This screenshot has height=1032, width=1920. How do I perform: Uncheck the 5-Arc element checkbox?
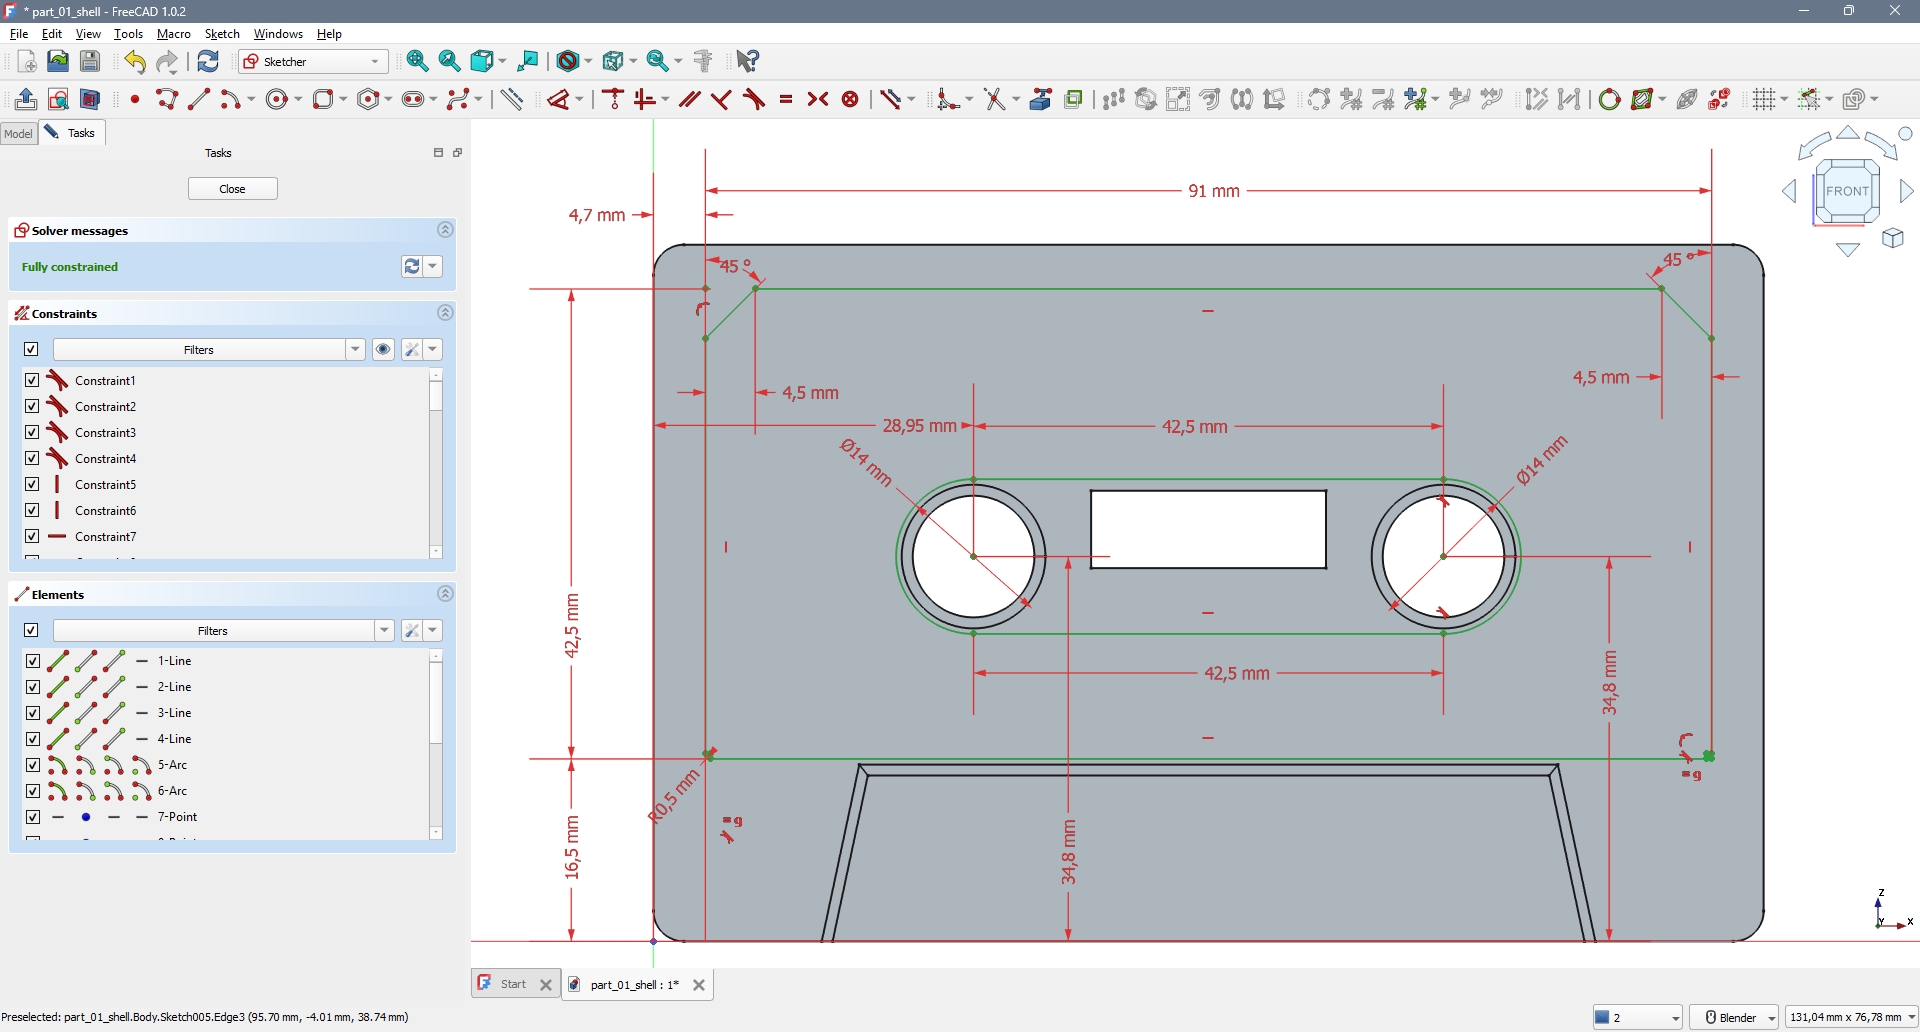[x=32, y=765]
